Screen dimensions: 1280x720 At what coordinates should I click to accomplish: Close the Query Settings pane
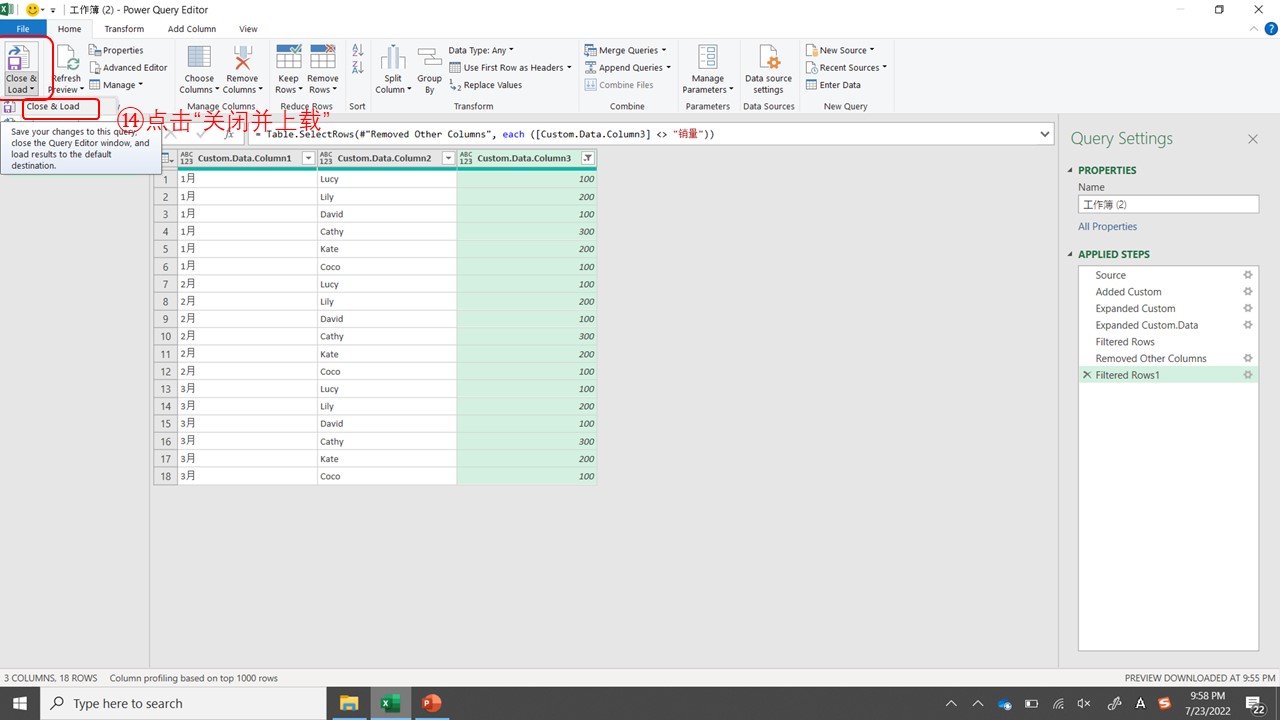click(1252, 139)
